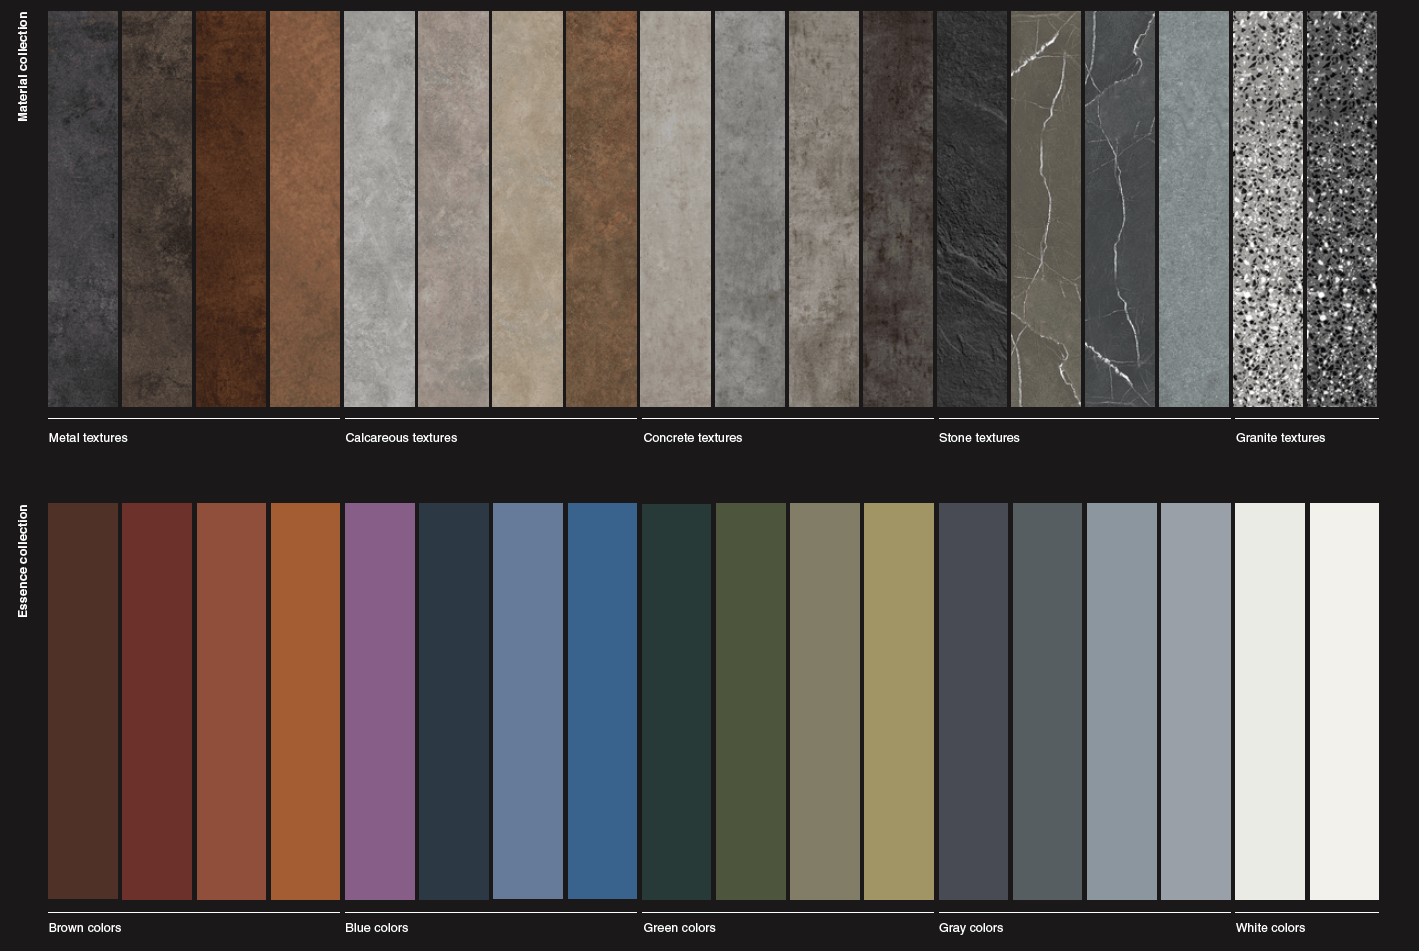The image size is (1419, 951).
Task: Open the Brown colors category
Action: pos(85,928)
